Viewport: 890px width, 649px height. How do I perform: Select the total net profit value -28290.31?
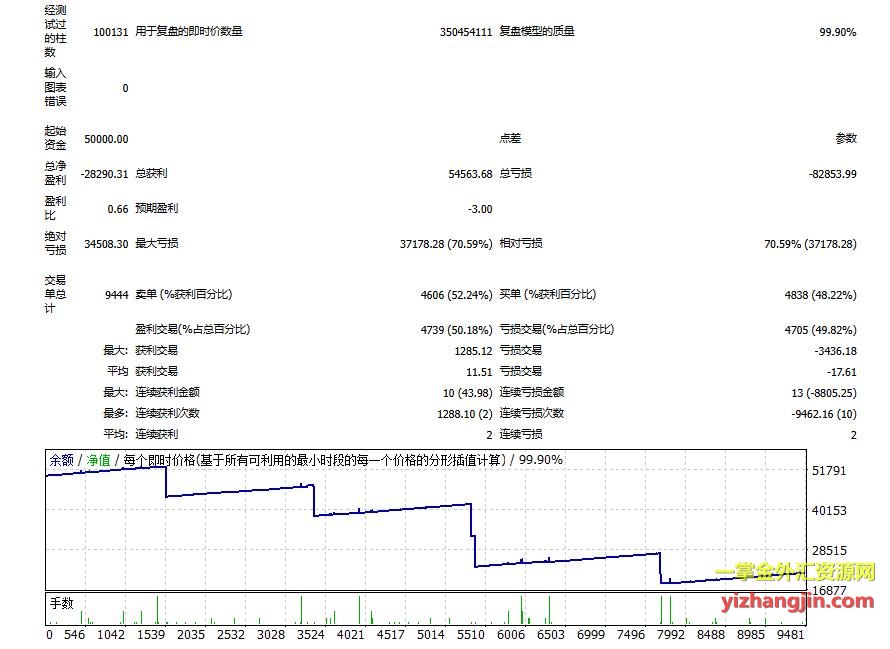click(x=104, y=174)
